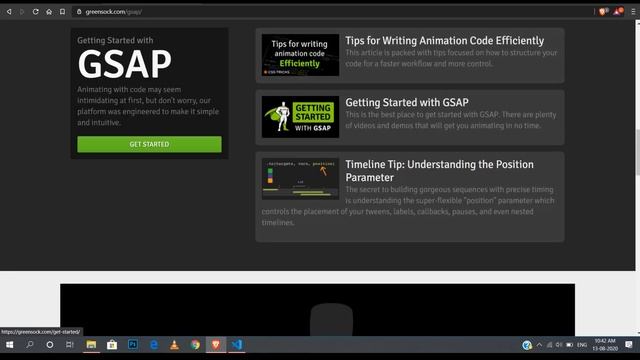Screen dimensions: 640x360
Task: Open Getting Started with GSAP article title
Action: [x=407, y=102]
